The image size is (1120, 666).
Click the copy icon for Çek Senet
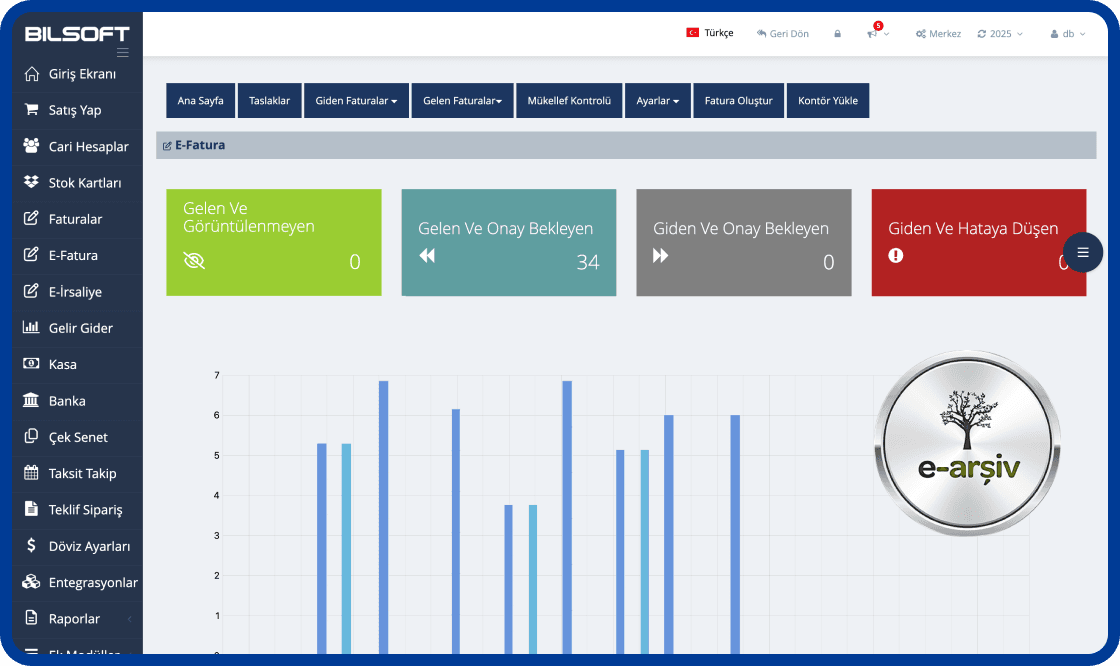(x=31, y=436)
